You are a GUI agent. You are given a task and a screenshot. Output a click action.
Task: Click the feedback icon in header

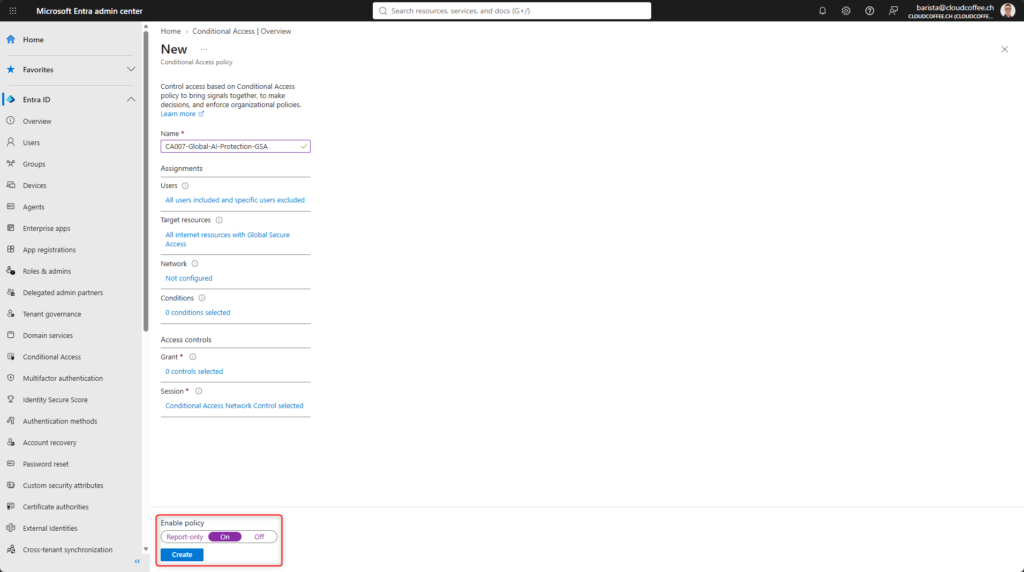tap(893, 10)
